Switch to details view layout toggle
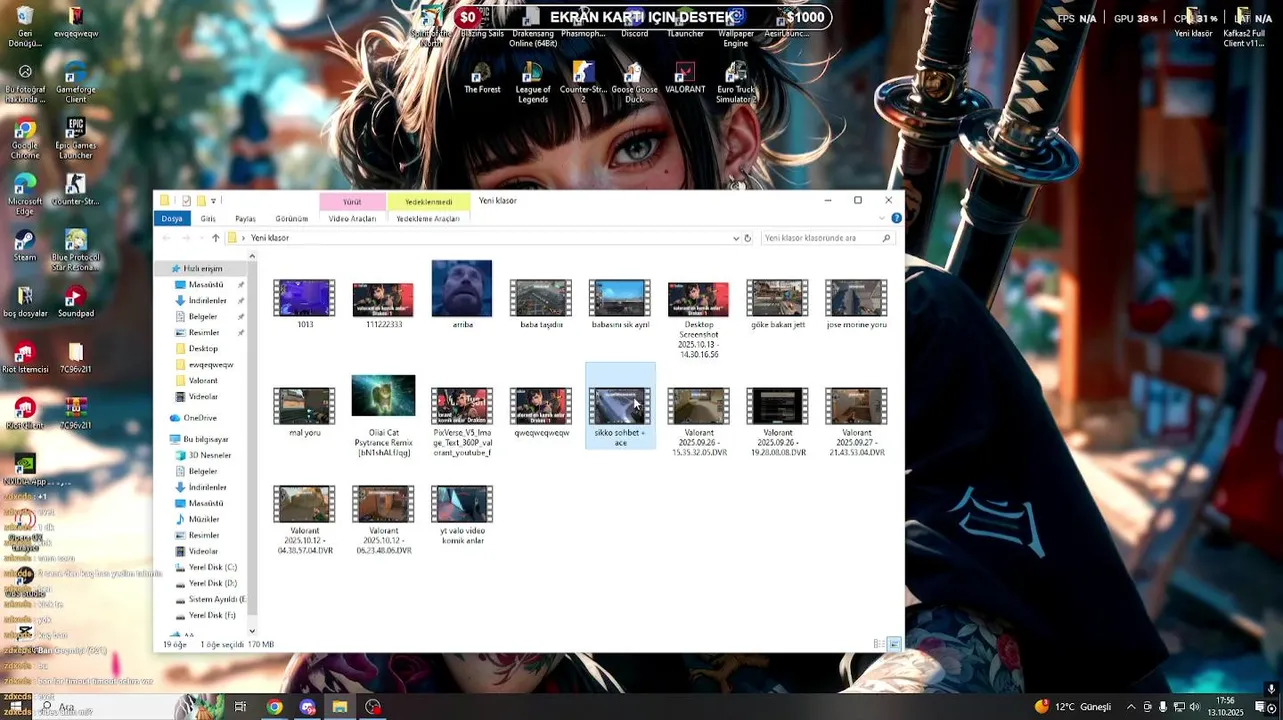Viewport: 1283px width, 720px height. (879, 644)
